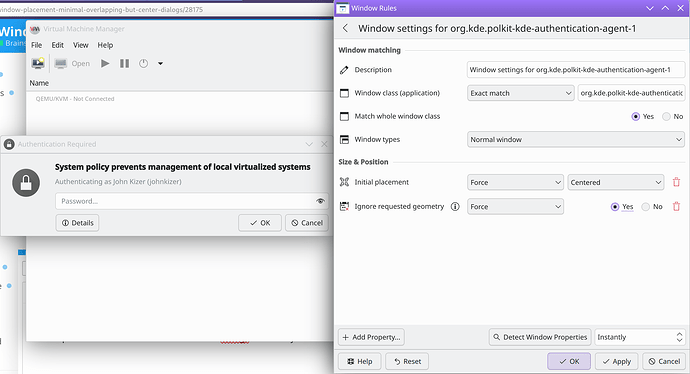Open Initial placement Force dropdown

515,182
